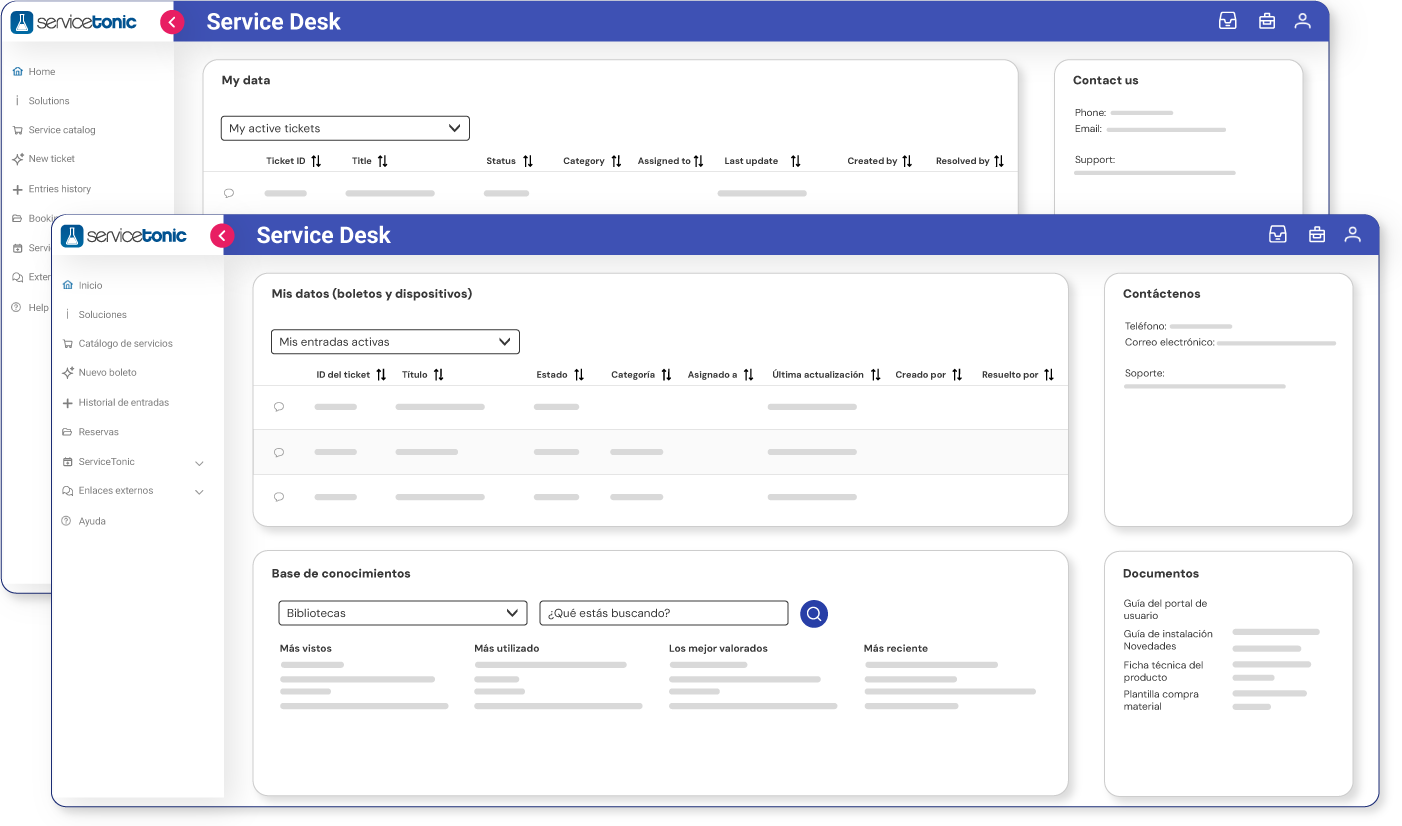
Task: Open Ficha técnica del producto document
Action: point(1163,671)
